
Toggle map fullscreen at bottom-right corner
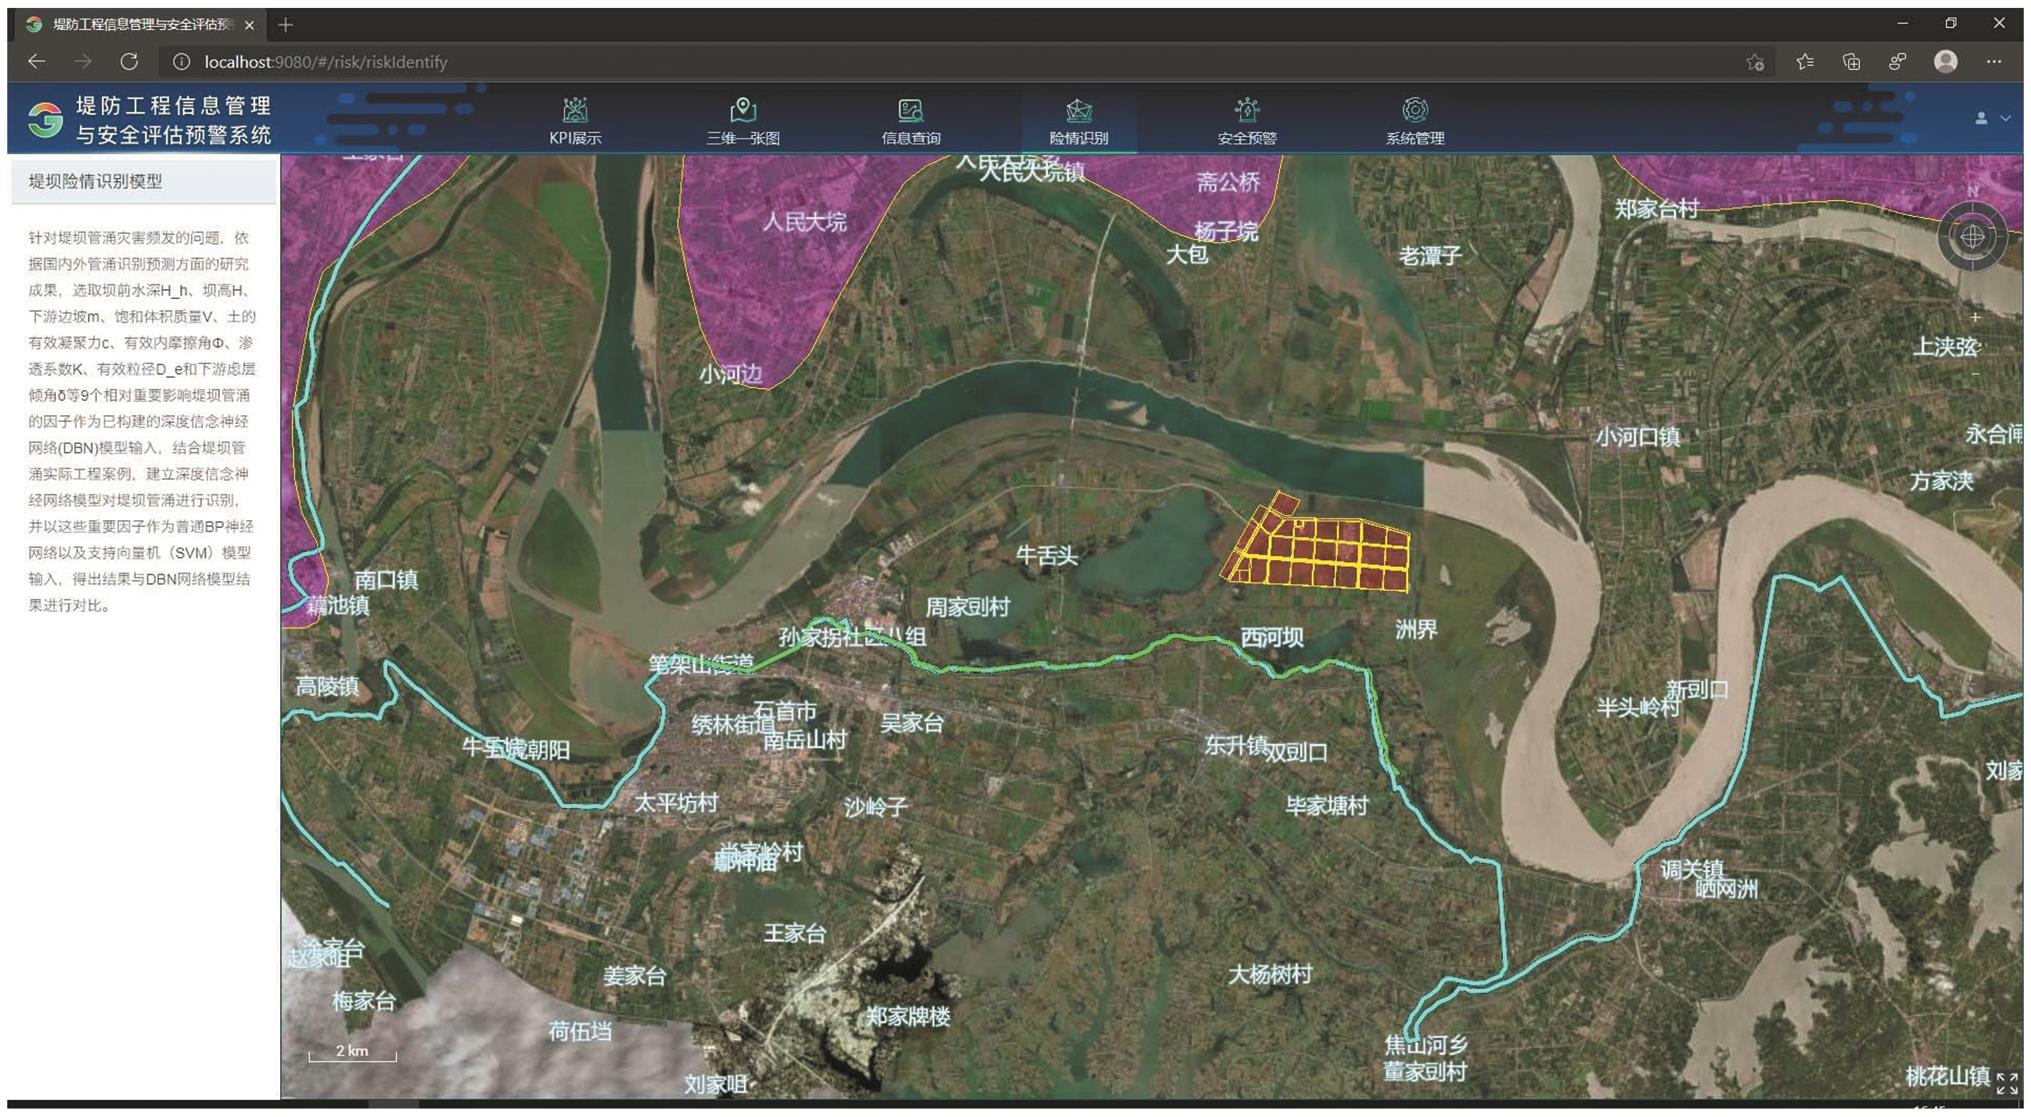click(2006, 1083)
